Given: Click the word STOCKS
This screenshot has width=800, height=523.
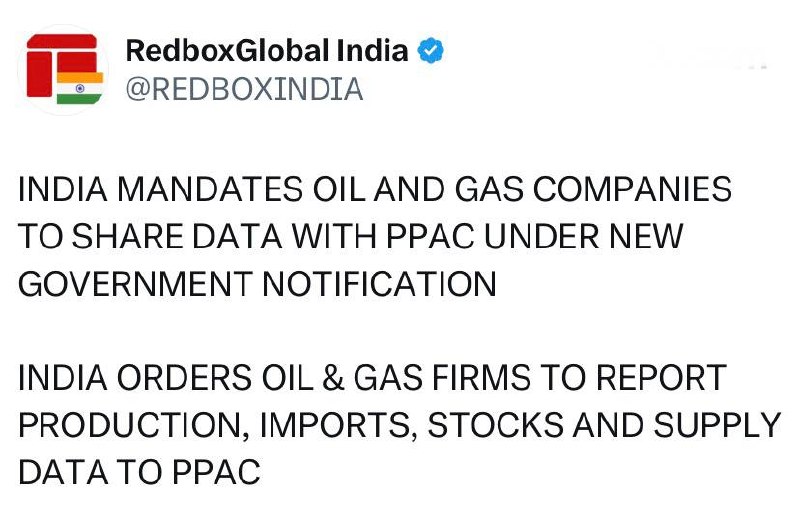Looking at the screenshot, I should tap(495, 426).
